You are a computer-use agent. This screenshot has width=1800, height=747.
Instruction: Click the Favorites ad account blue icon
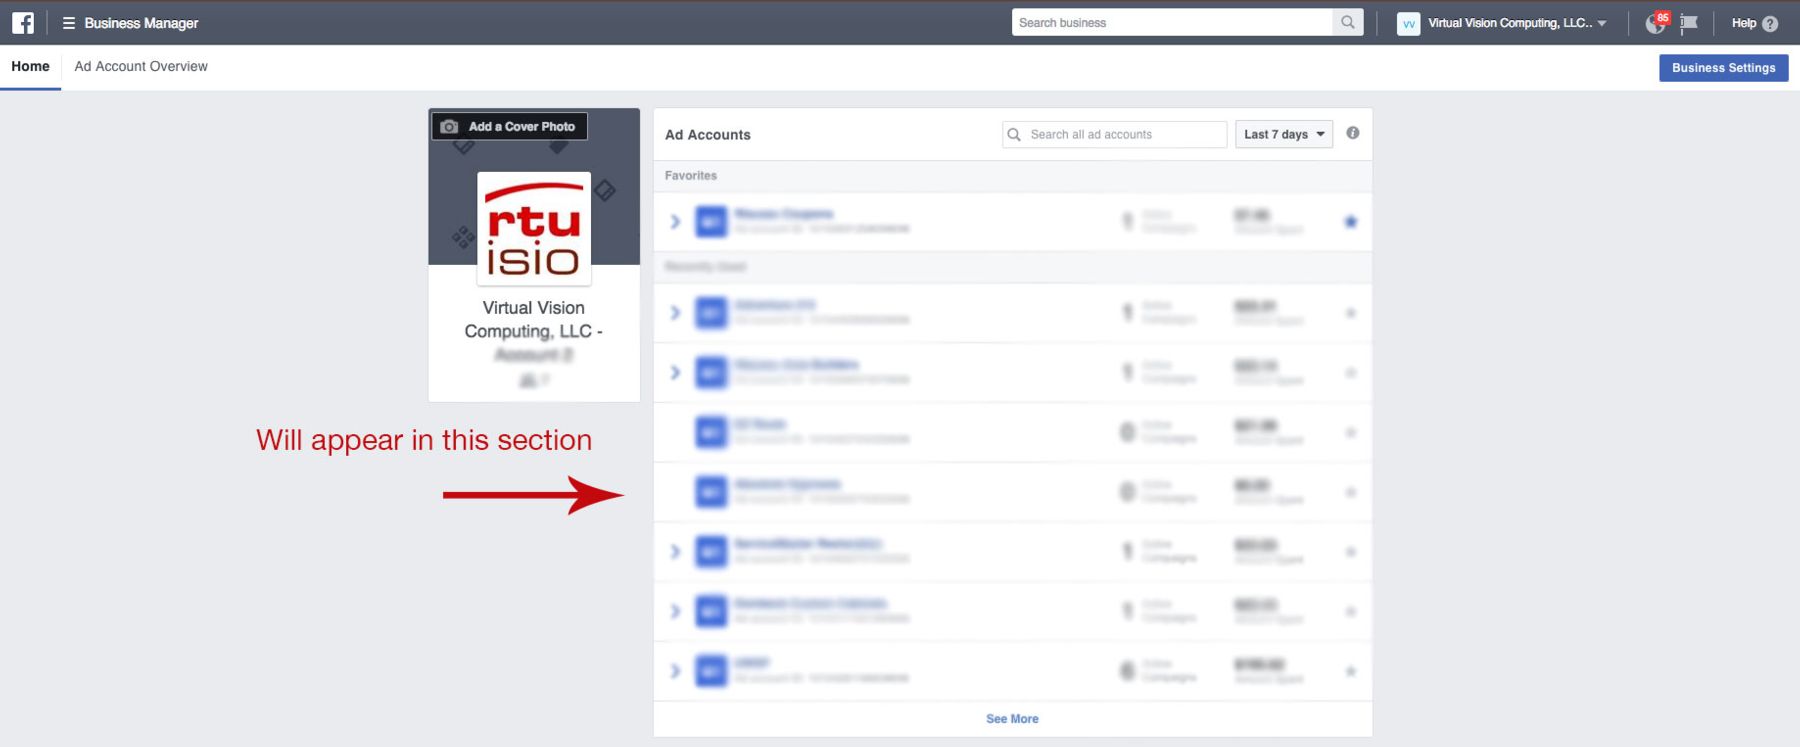pyautogui.click(x=711, y=221)
